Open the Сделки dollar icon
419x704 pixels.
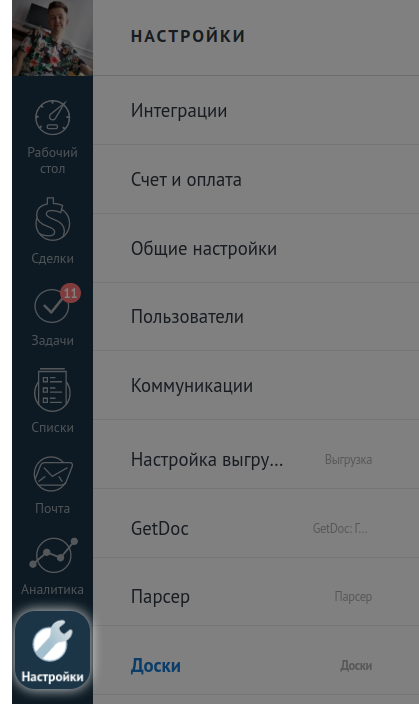coord(53,220)
